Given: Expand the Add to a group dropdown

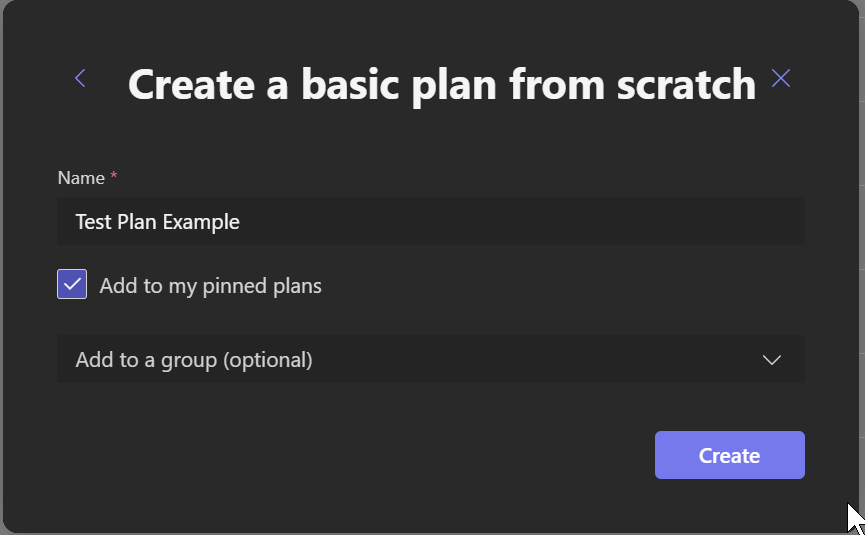Looking at the screenshot, I should click(x=431, y=359).
